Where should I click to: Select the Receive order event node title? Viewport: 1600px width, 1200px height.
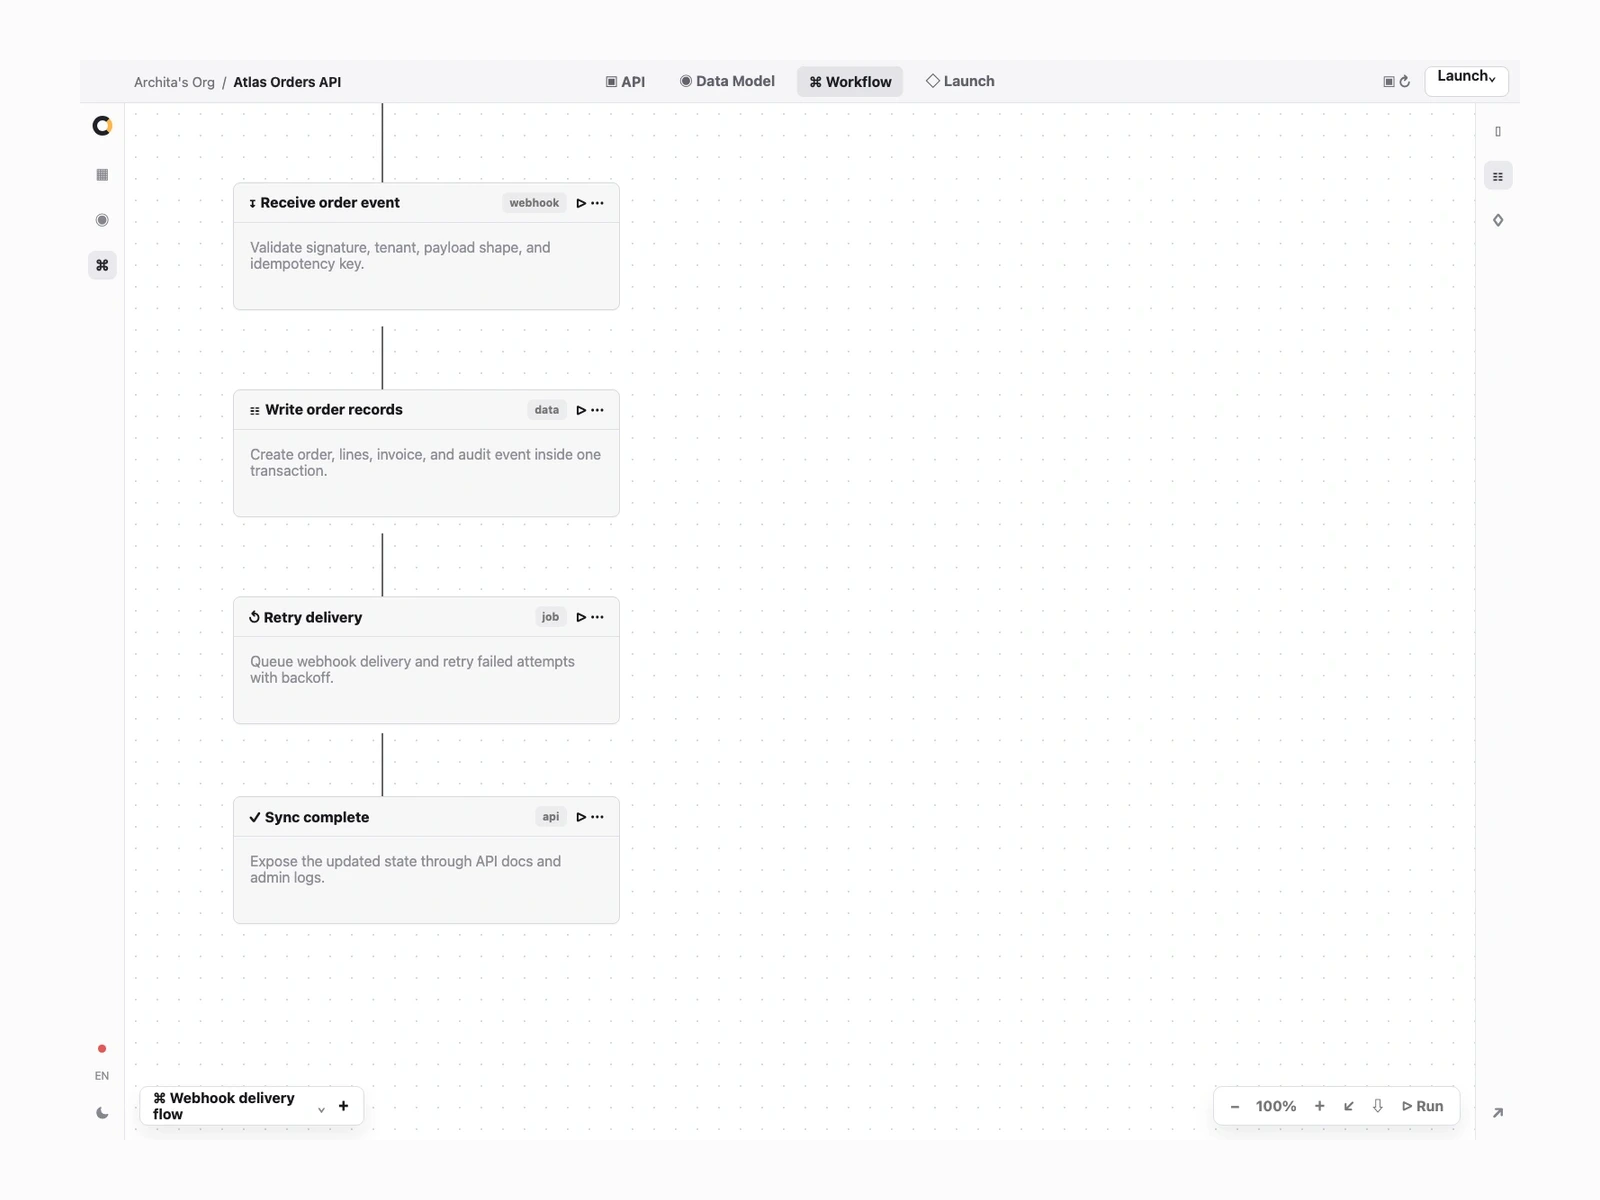pos(330,203)
